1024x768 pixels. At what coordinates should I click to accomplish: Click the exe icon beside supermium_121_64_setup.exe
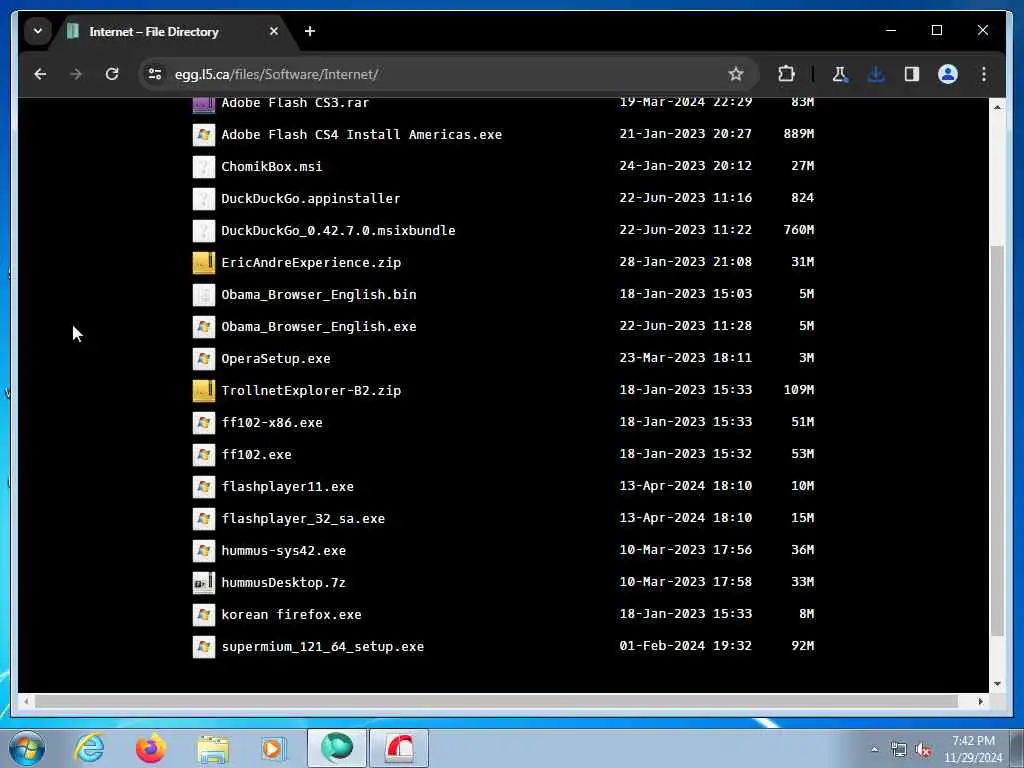[x=204, y=647]
